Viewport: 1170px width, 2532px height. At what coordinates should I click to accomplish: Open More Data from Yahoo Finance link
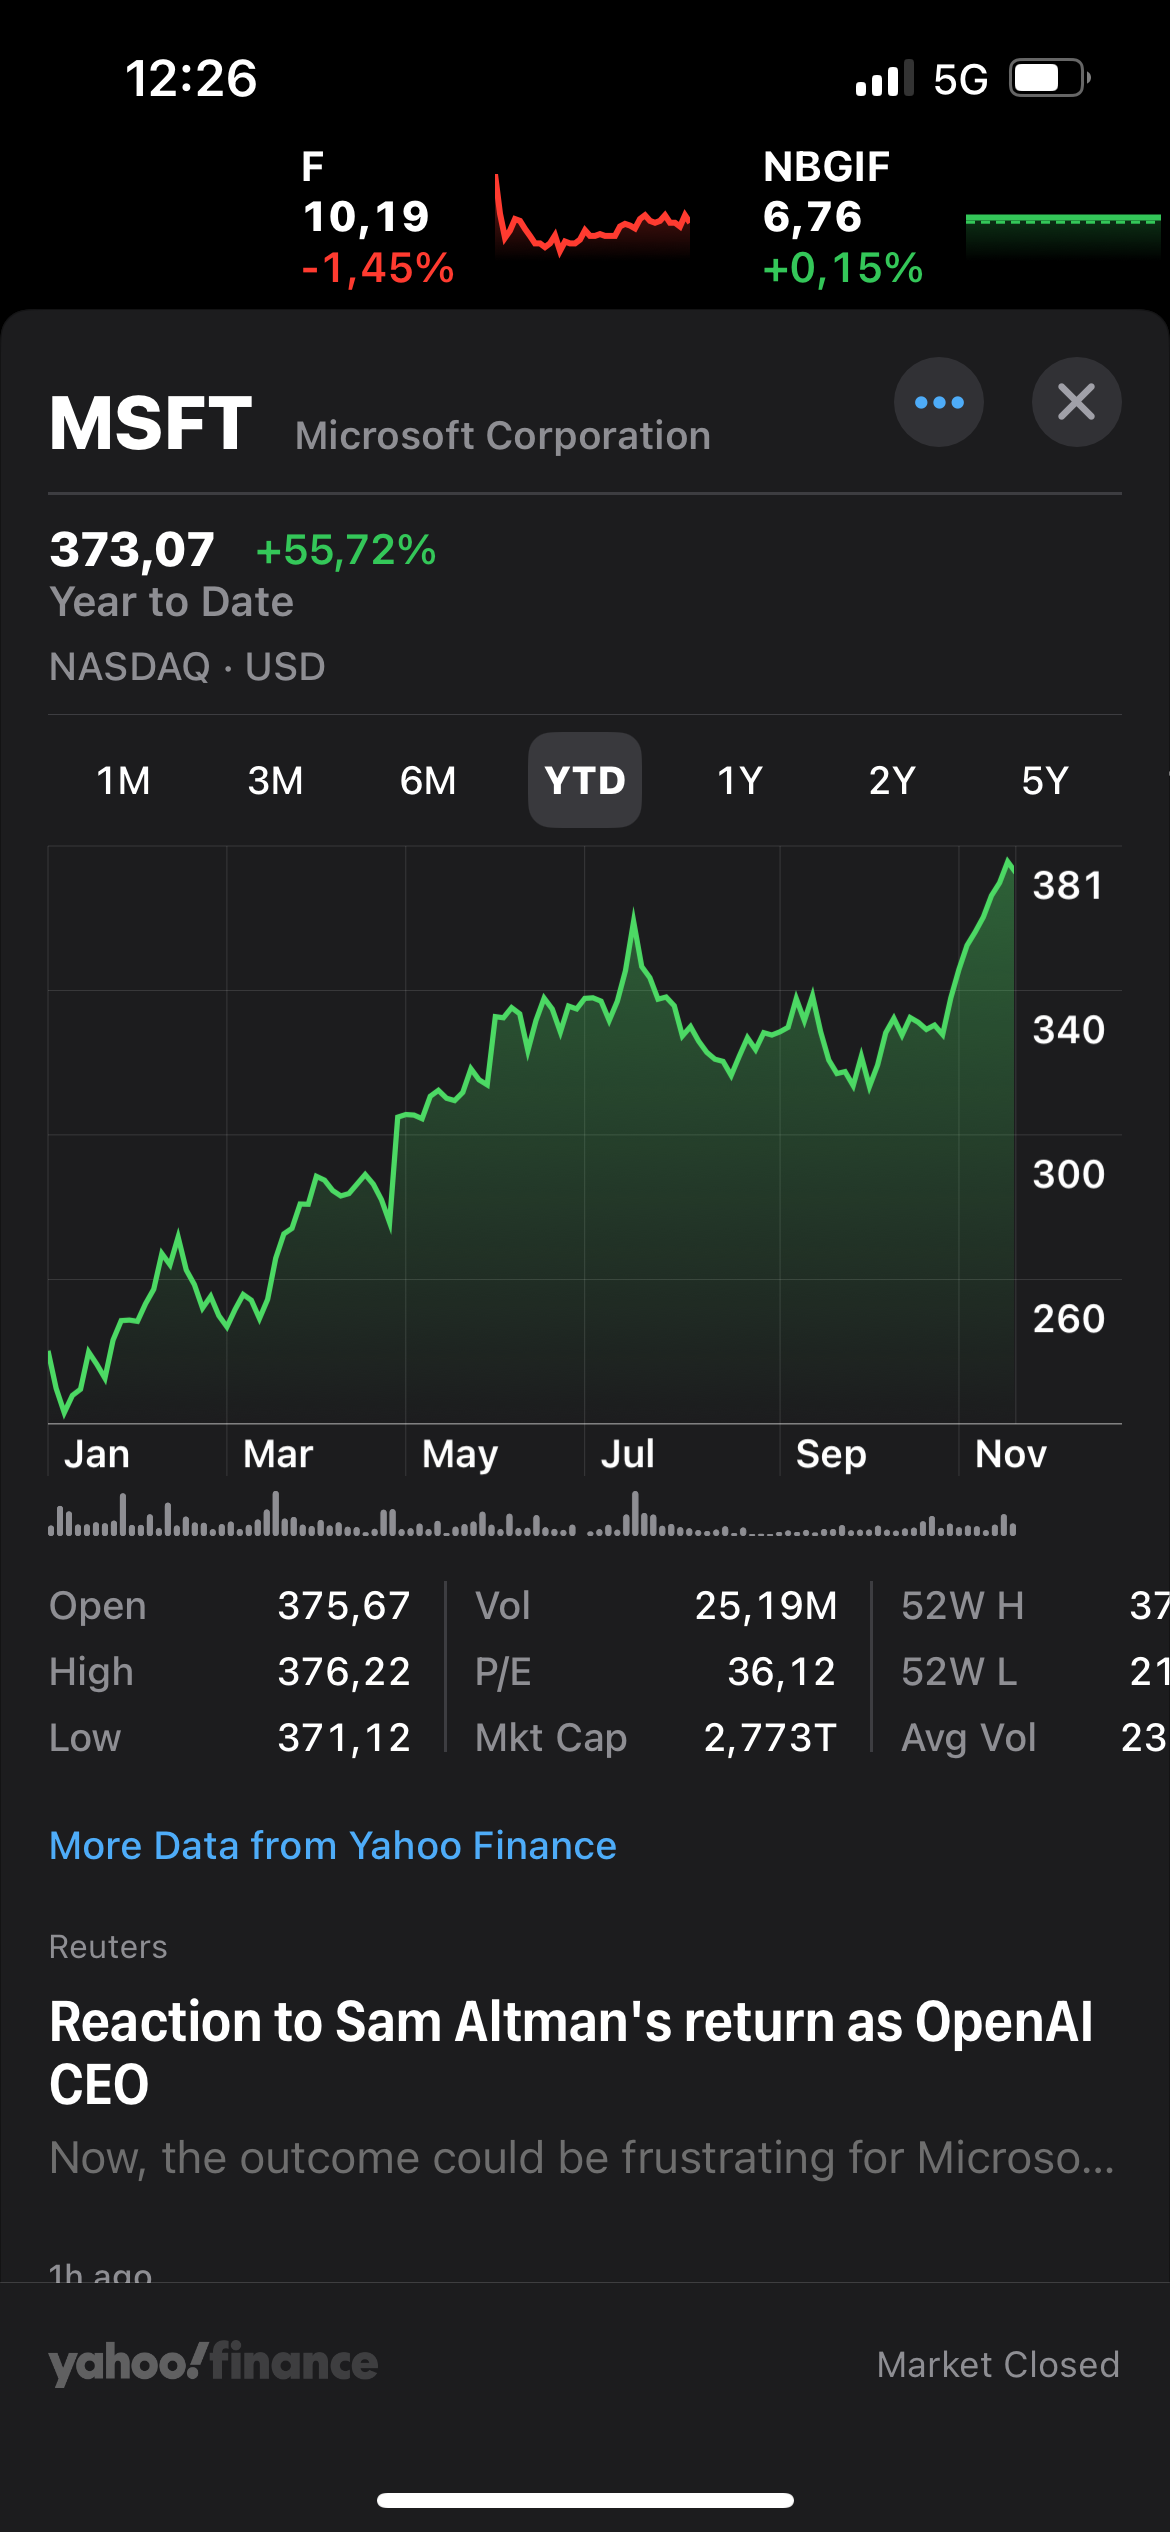(333, 1846)
